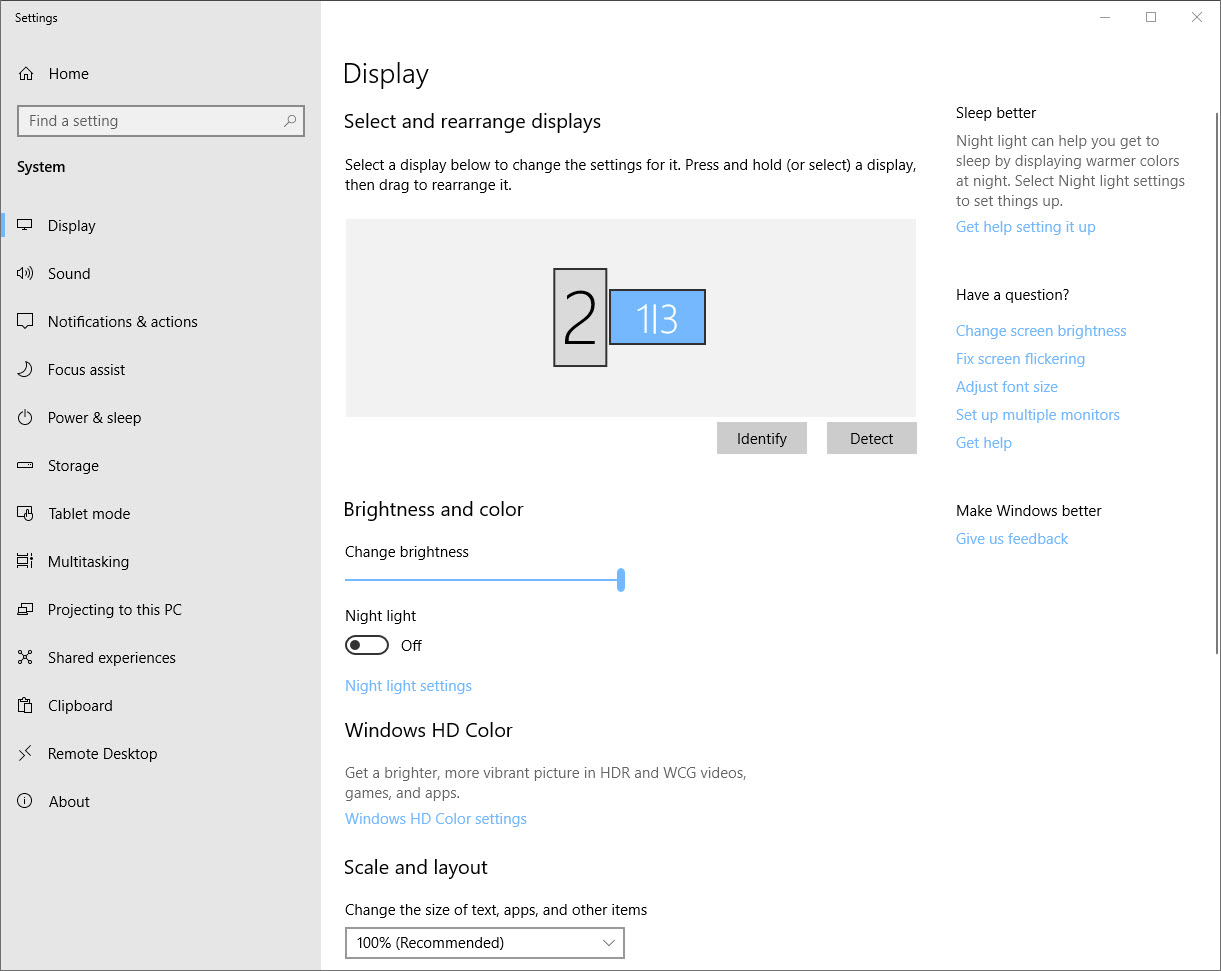This screenshot has height=971, width=1221.
Task: Switch to Multitasking settings page
Action: point(88,562)
